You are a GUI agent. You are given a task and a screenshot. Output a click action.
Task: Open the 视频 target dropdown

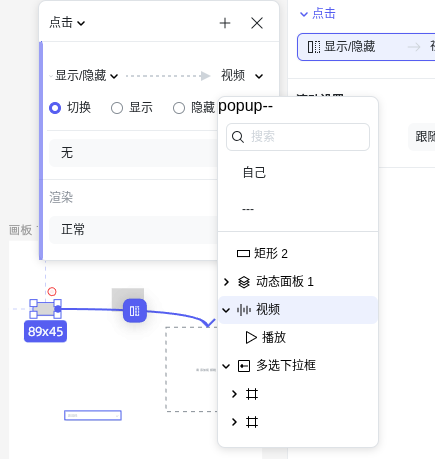(x=242, y=76)
